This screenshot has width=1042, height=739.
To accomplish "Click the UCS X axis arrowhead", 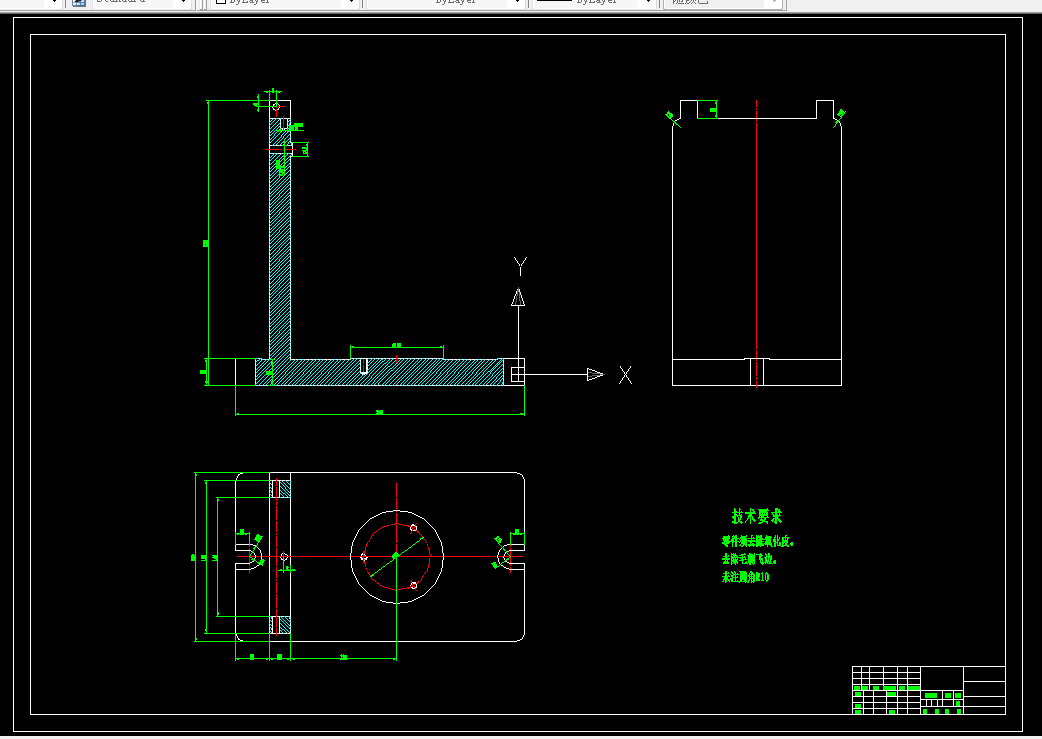I will click(x=595, y=375).
